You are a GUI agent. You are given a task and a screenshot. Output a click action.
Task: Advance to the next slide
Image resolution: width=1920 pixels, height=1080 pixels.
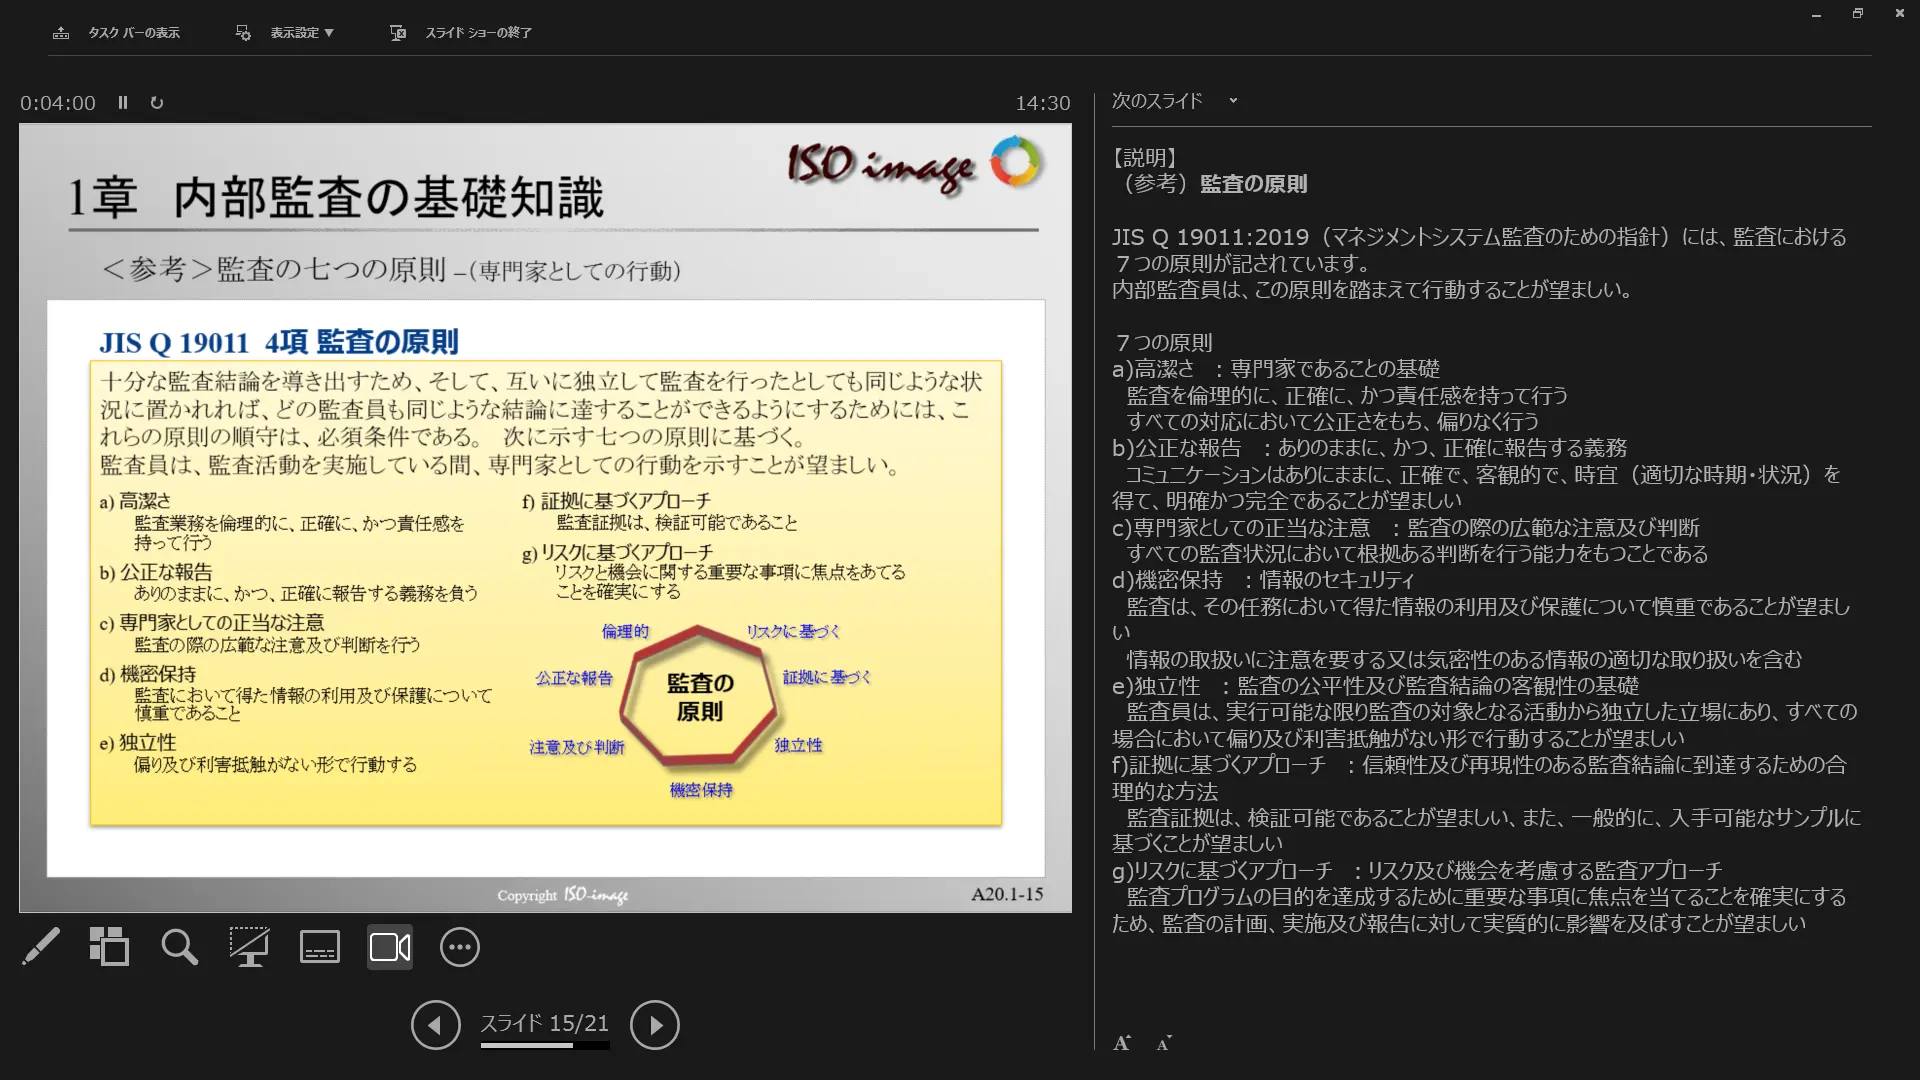pos(655,1025)
